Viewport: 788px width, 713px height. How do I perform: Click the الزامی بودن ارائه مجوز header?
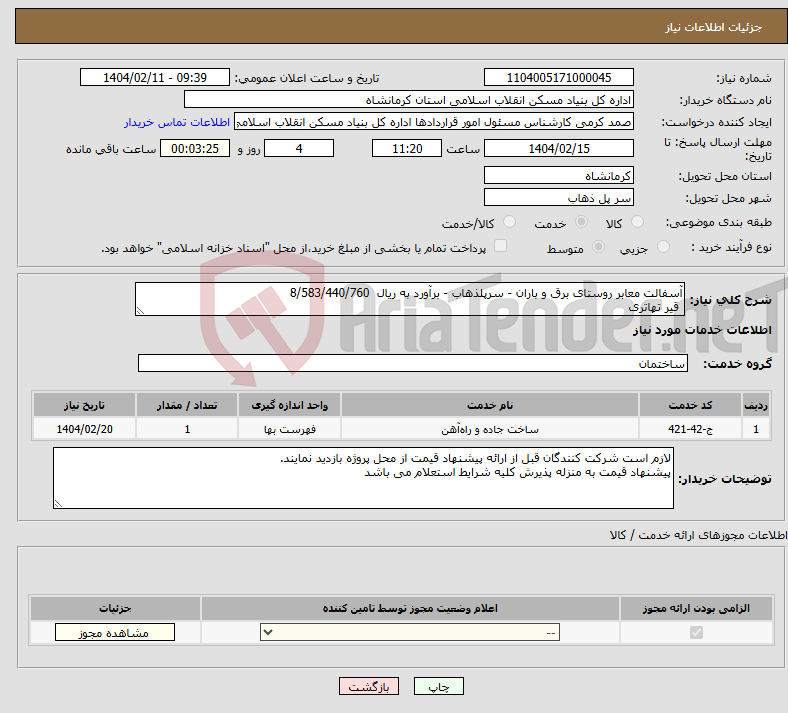coord(696,608)
